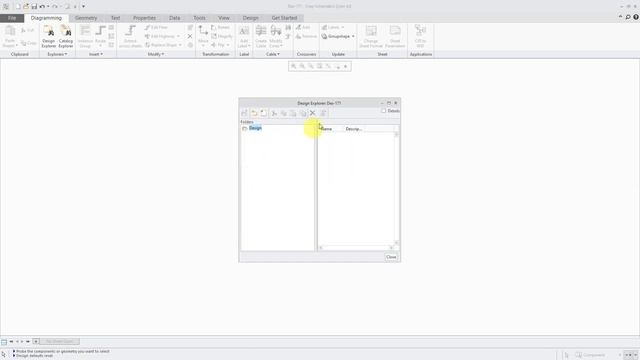The height and width of the screenshot is (360, 640).
Task: Click the command search magnifier icon
Action: tap(628, 17)
